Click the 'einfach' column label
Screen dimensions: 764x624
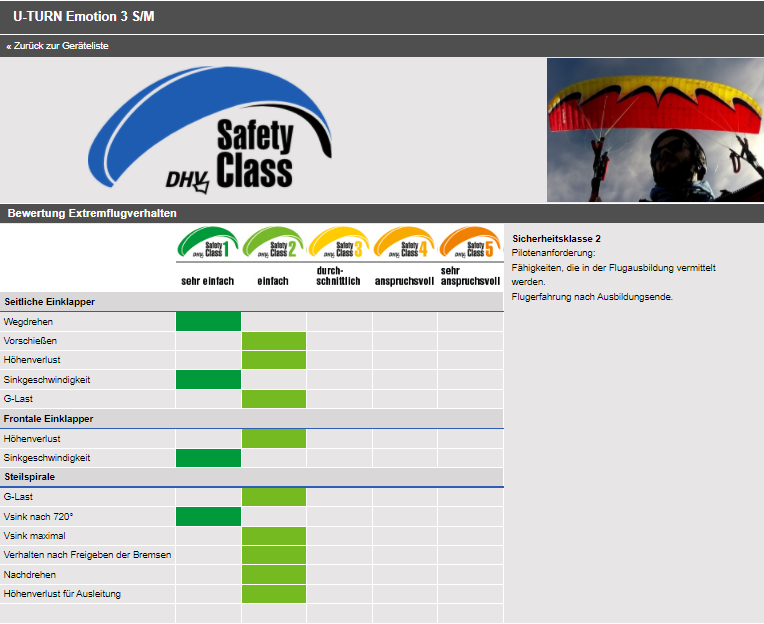pos(273,281)
